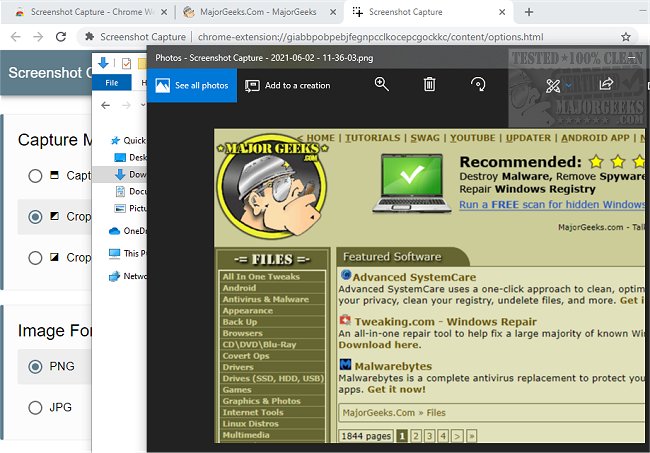This screenshot has height=453, width=650.
Task: Click See all photos button
Action: (192, 85)
